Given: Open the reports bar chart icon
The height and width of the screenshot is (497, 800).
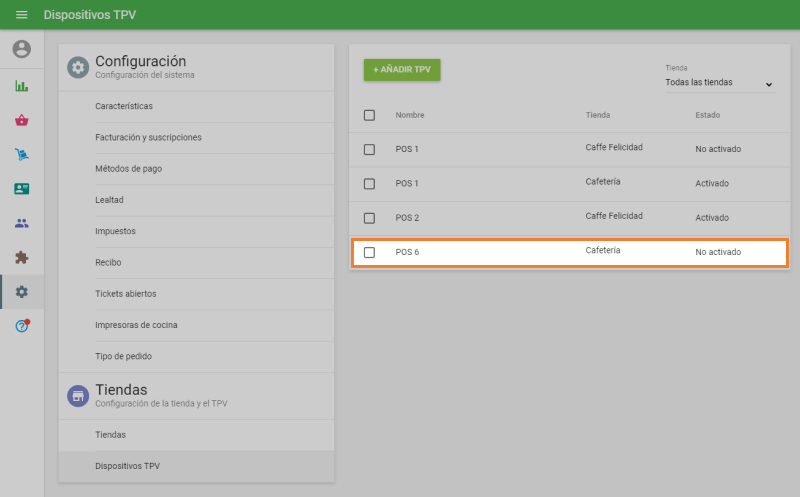Looking at the screenshot, I should click(21, 86).
